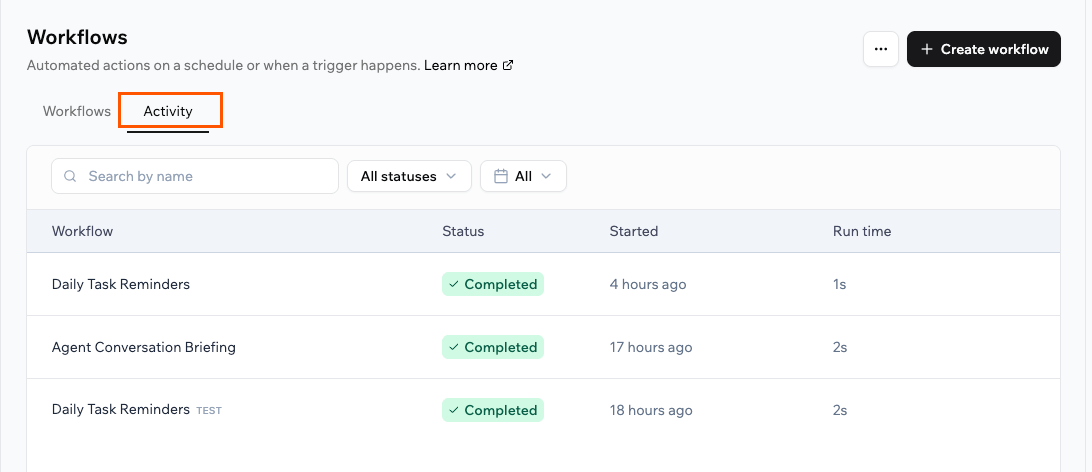Click the magnifying glass search icon
This screenshot has width=1092, height=472.
click(x=70, y=176)
